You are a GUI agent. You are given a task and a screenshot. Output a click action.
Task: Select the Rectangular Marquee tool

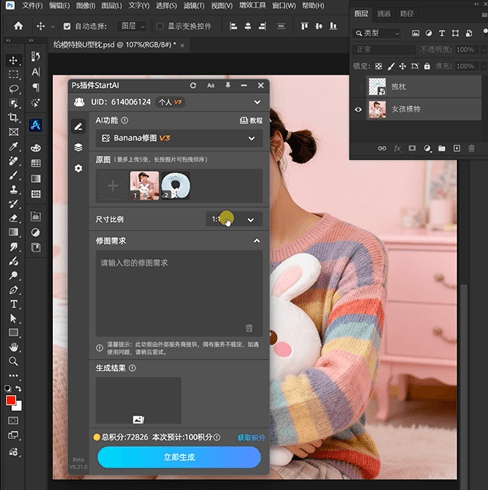pos(13,74)
